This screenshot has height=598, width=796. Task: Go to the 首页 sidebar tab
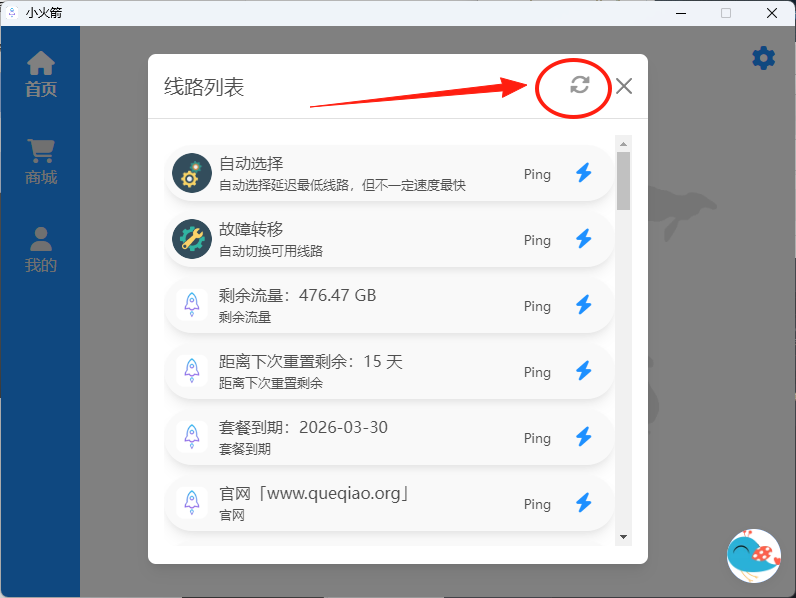pyautogui.click(x=41, y=74)
